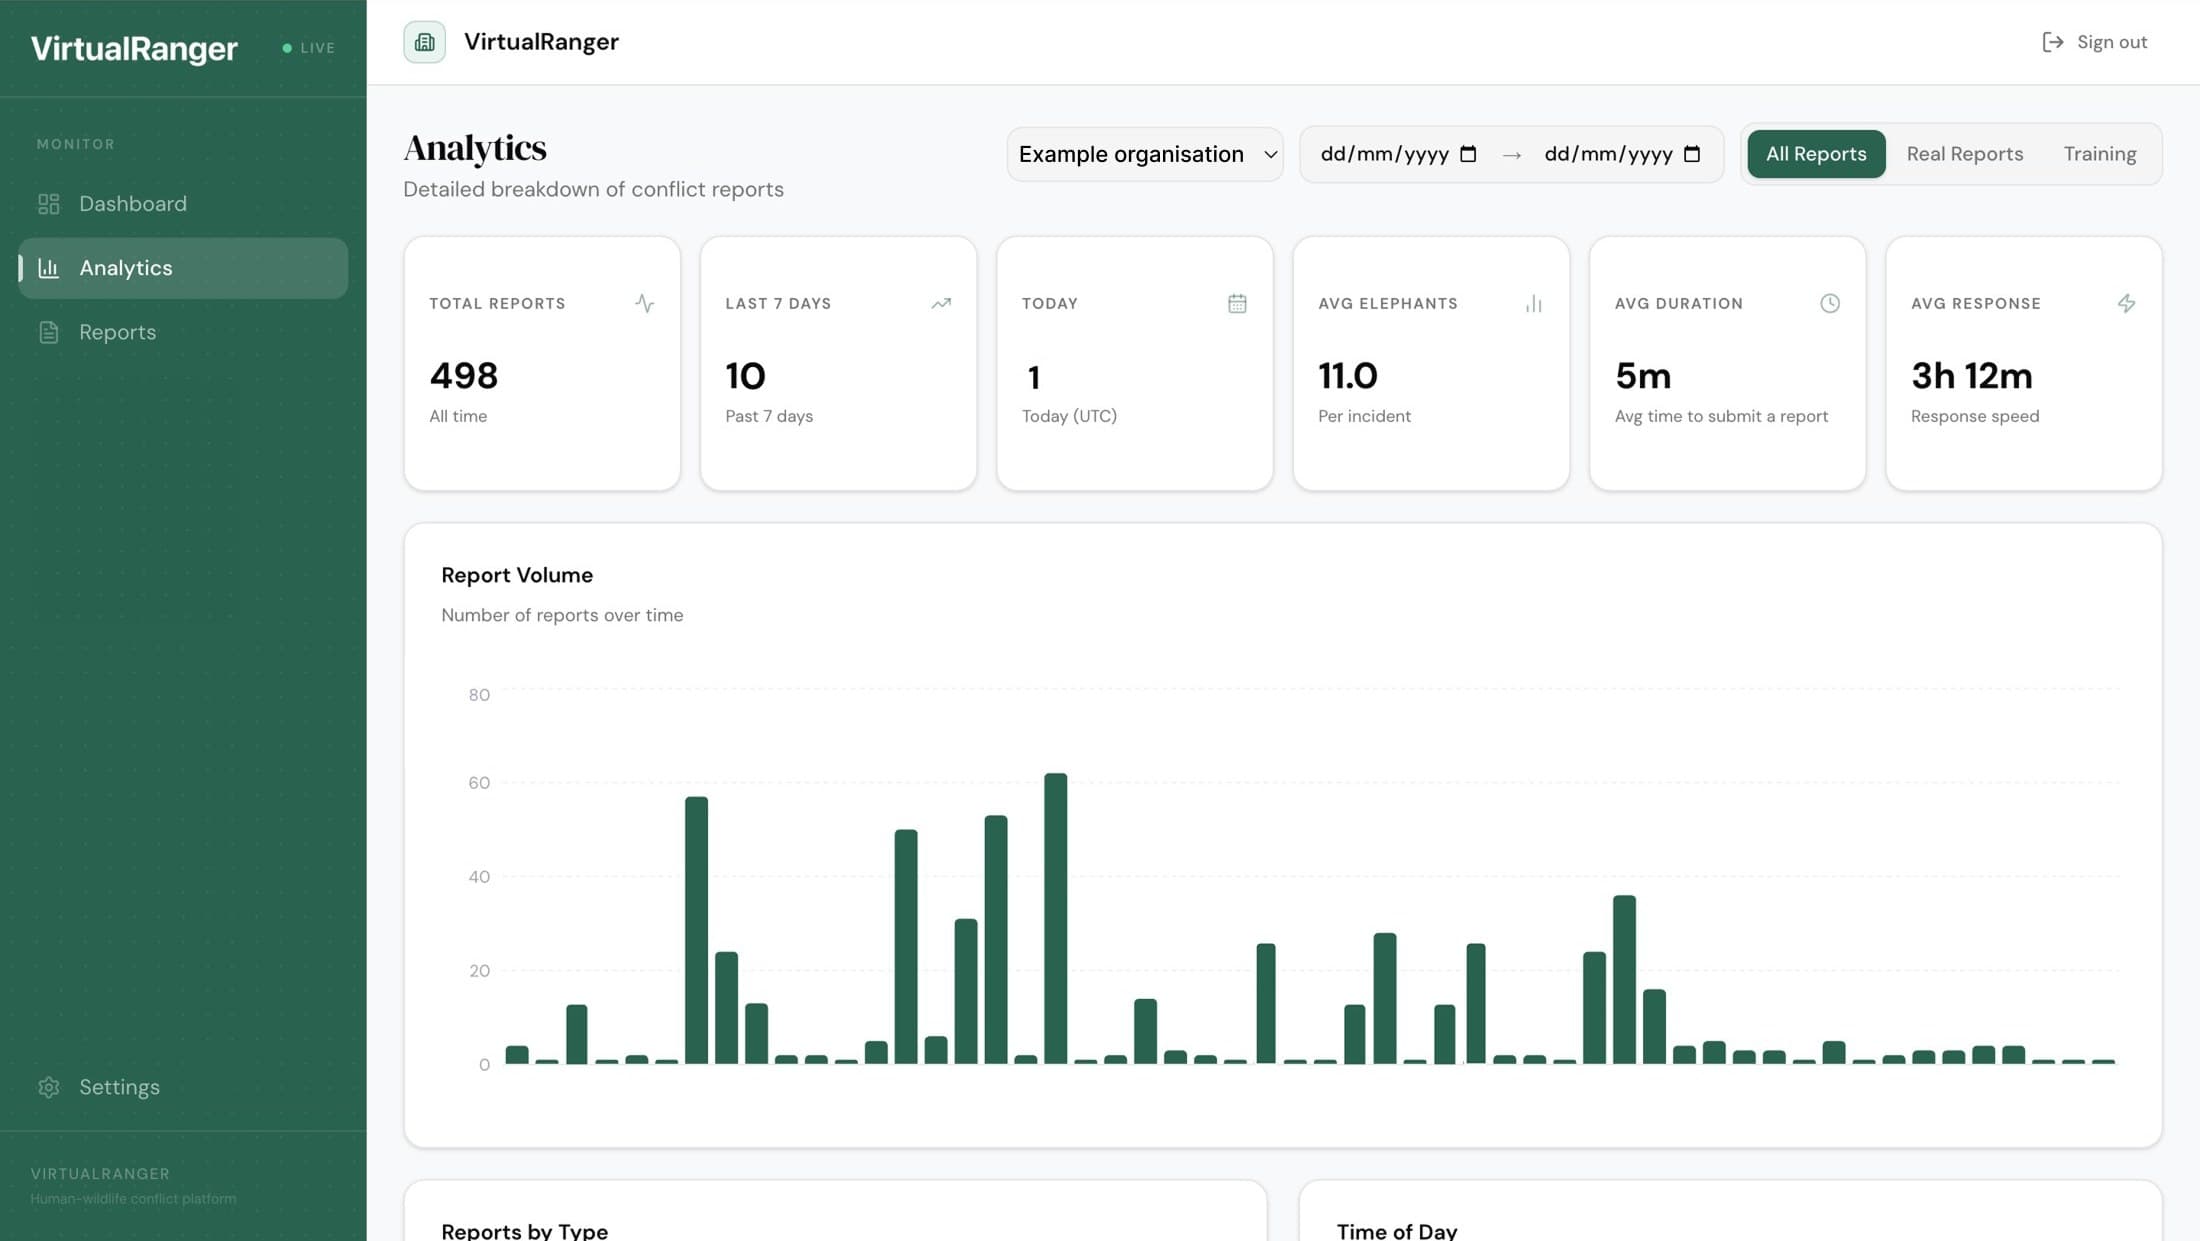
Task: Click the Past 7 days caption
Action: tap(769, 416)
